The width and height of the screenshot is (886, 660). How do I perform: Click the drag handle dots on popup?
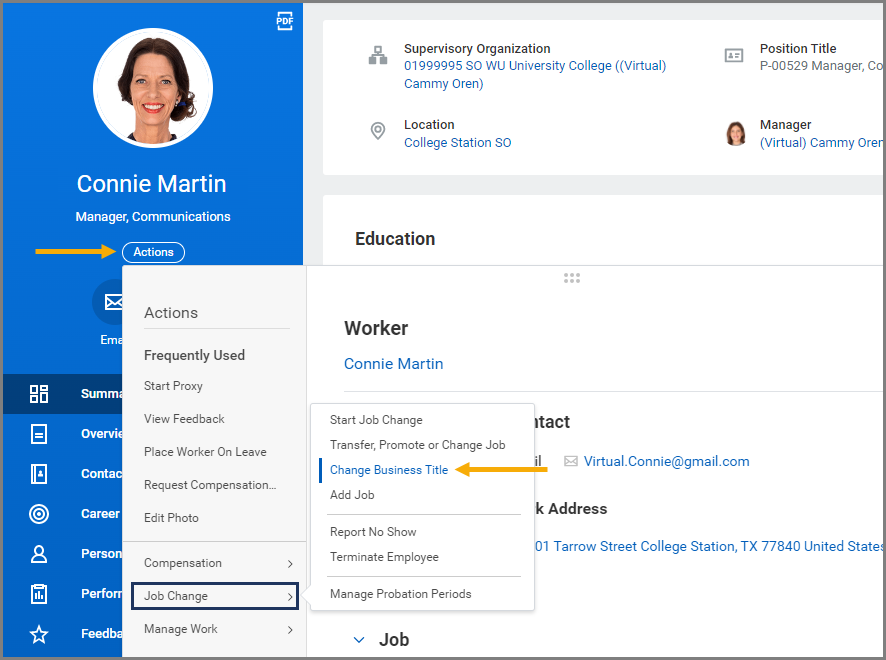tap(572, 278)
